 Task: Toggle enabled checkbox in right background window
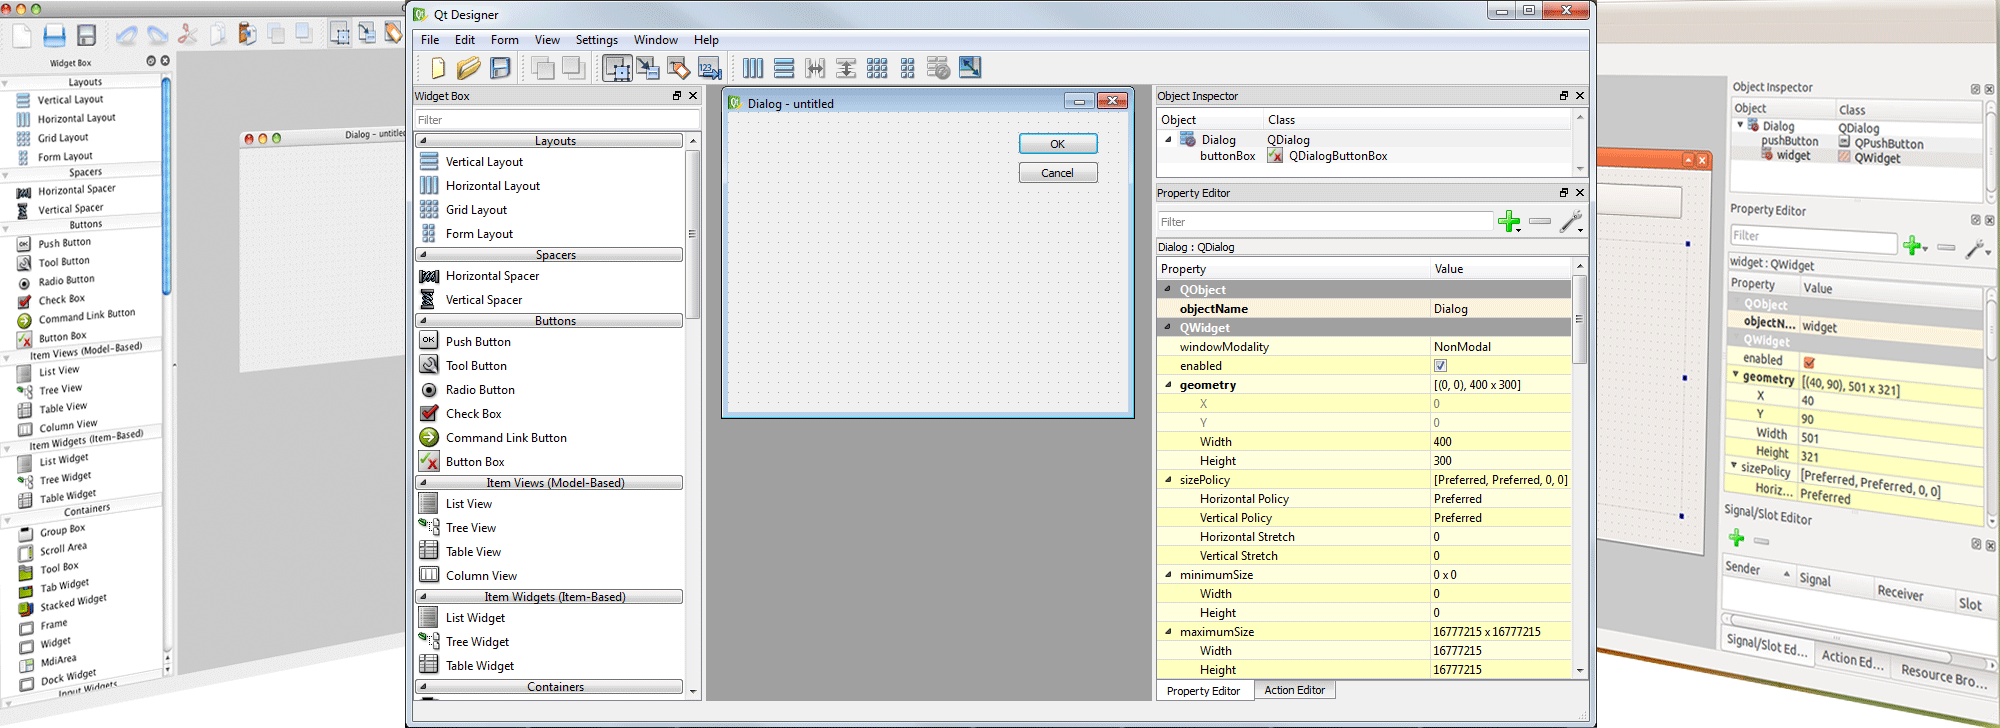[1809, 362]
